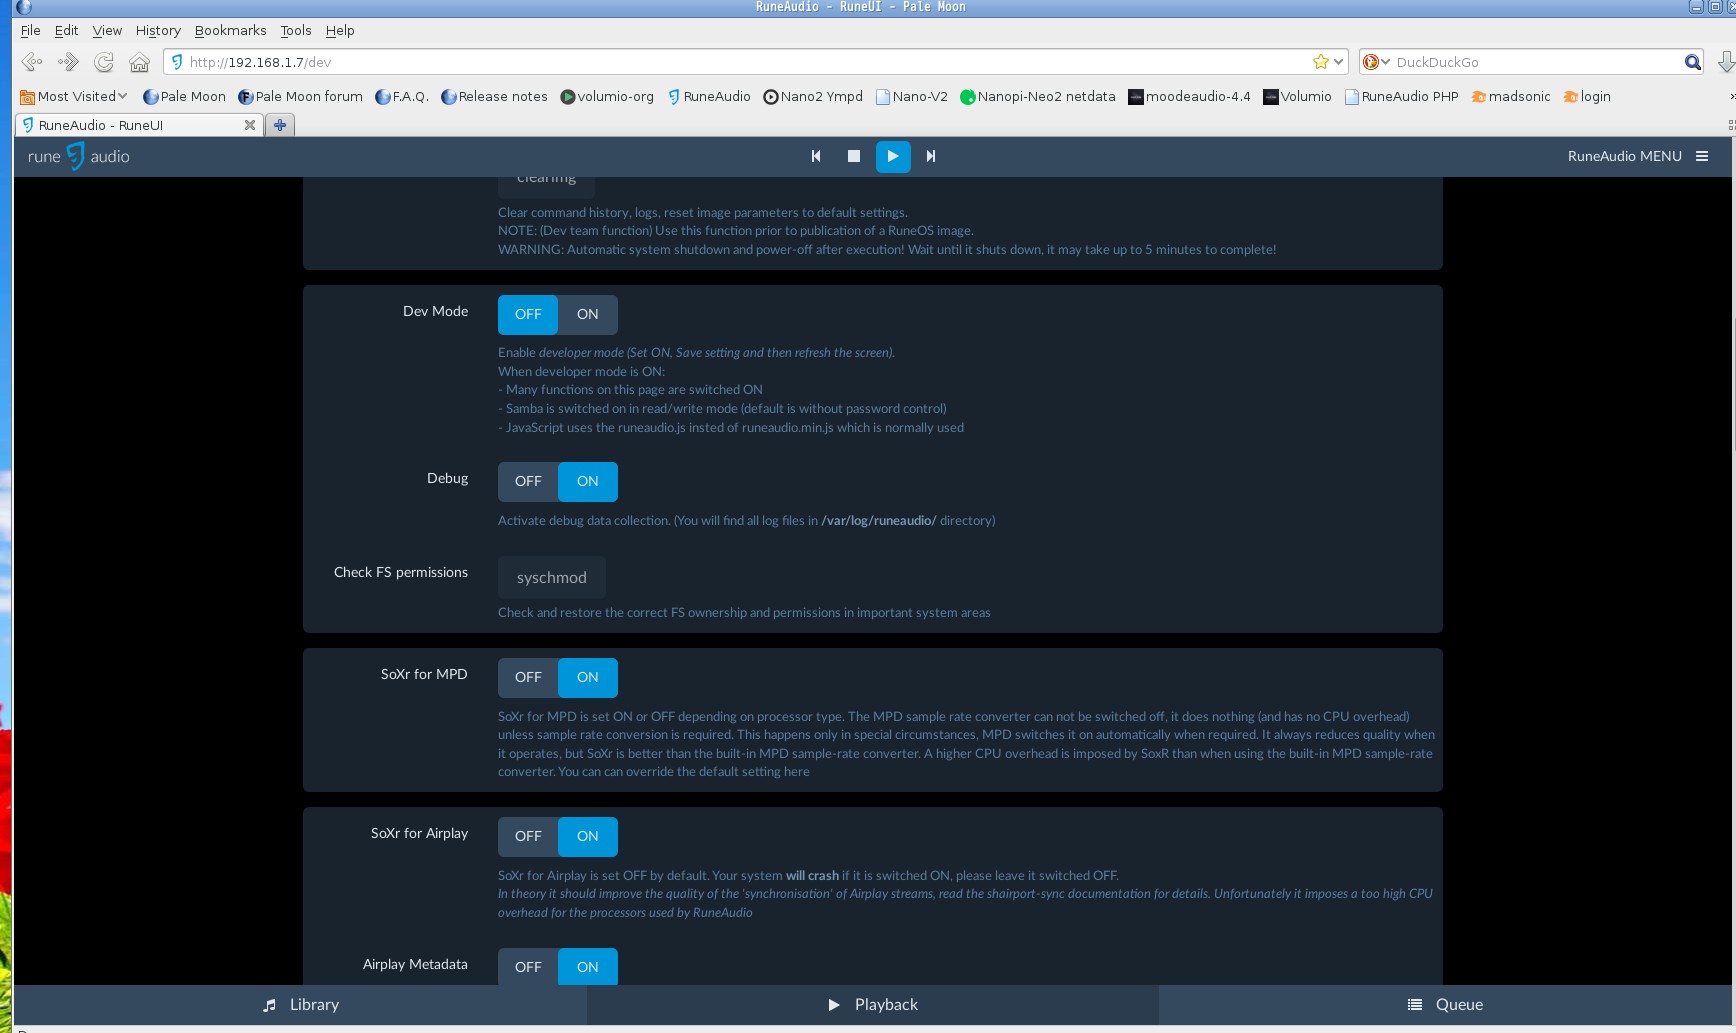Open the search engine selector dropdown

(1377, 62)
